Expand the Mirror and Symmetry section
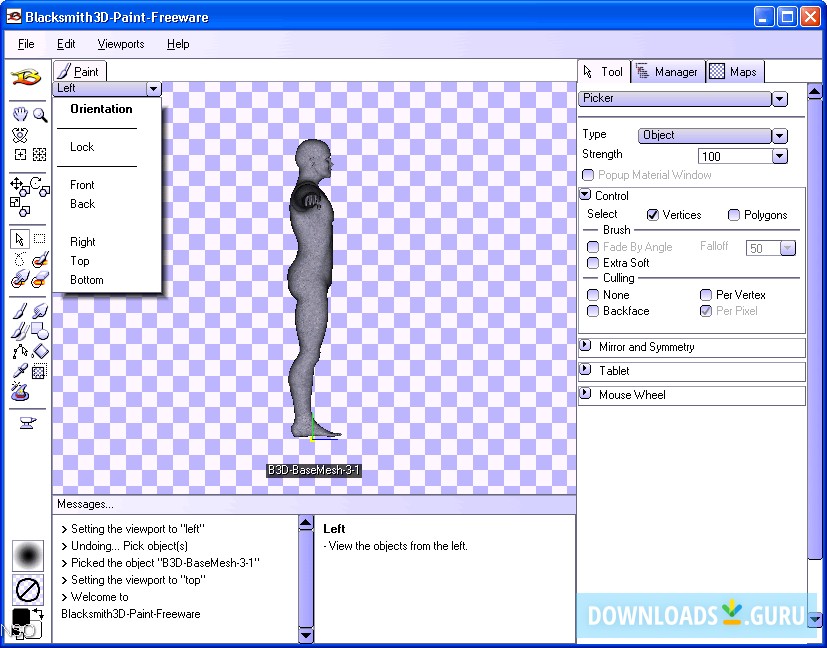This screenshot has width=827, height=648. click(585, 347)
